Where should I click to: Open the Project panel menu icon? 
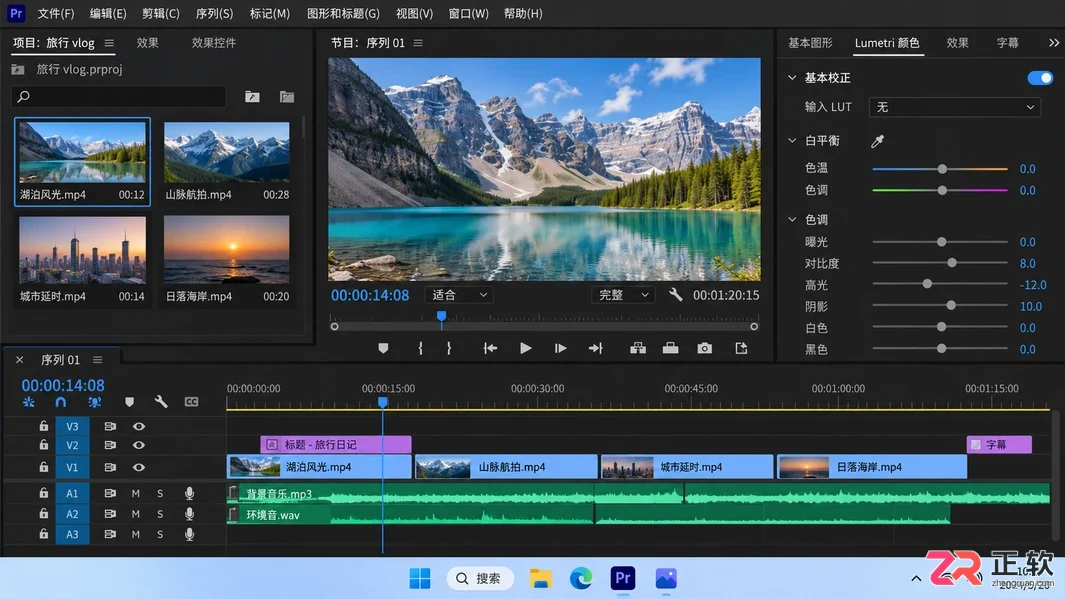click(x=109, y=43)
